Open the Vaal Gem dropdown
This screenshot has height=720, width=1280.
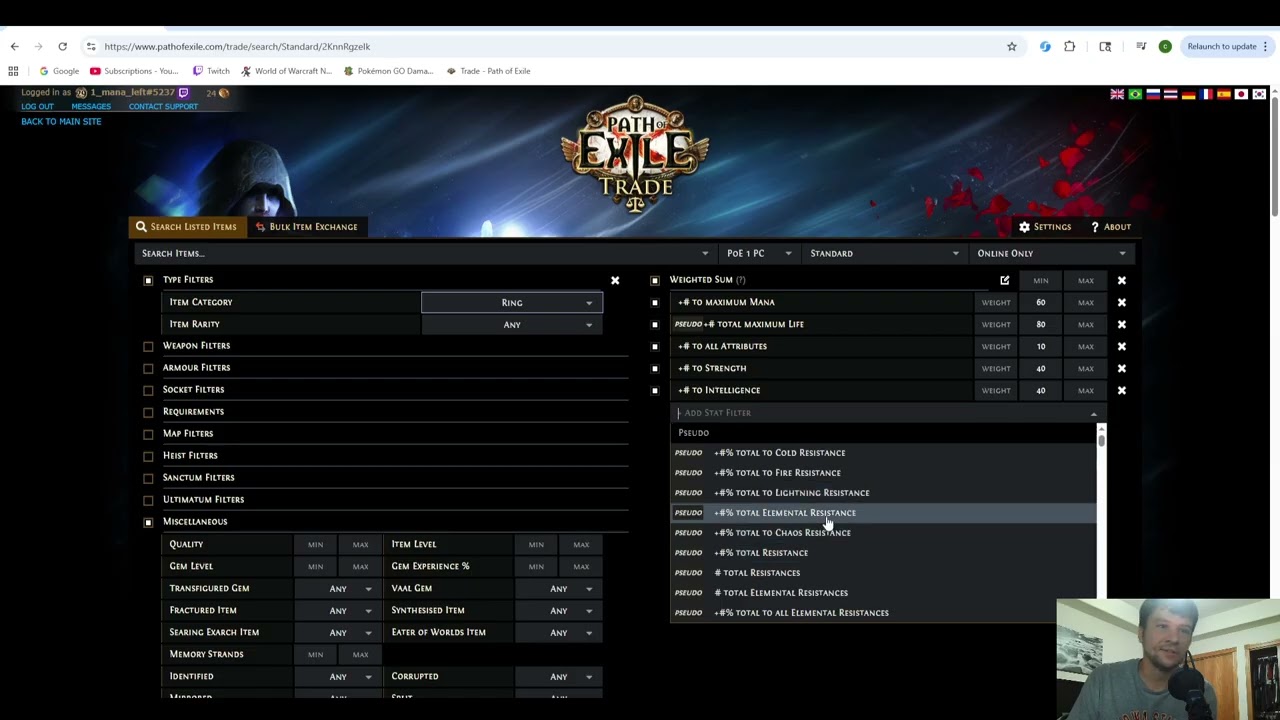click(x=559, y=588)
